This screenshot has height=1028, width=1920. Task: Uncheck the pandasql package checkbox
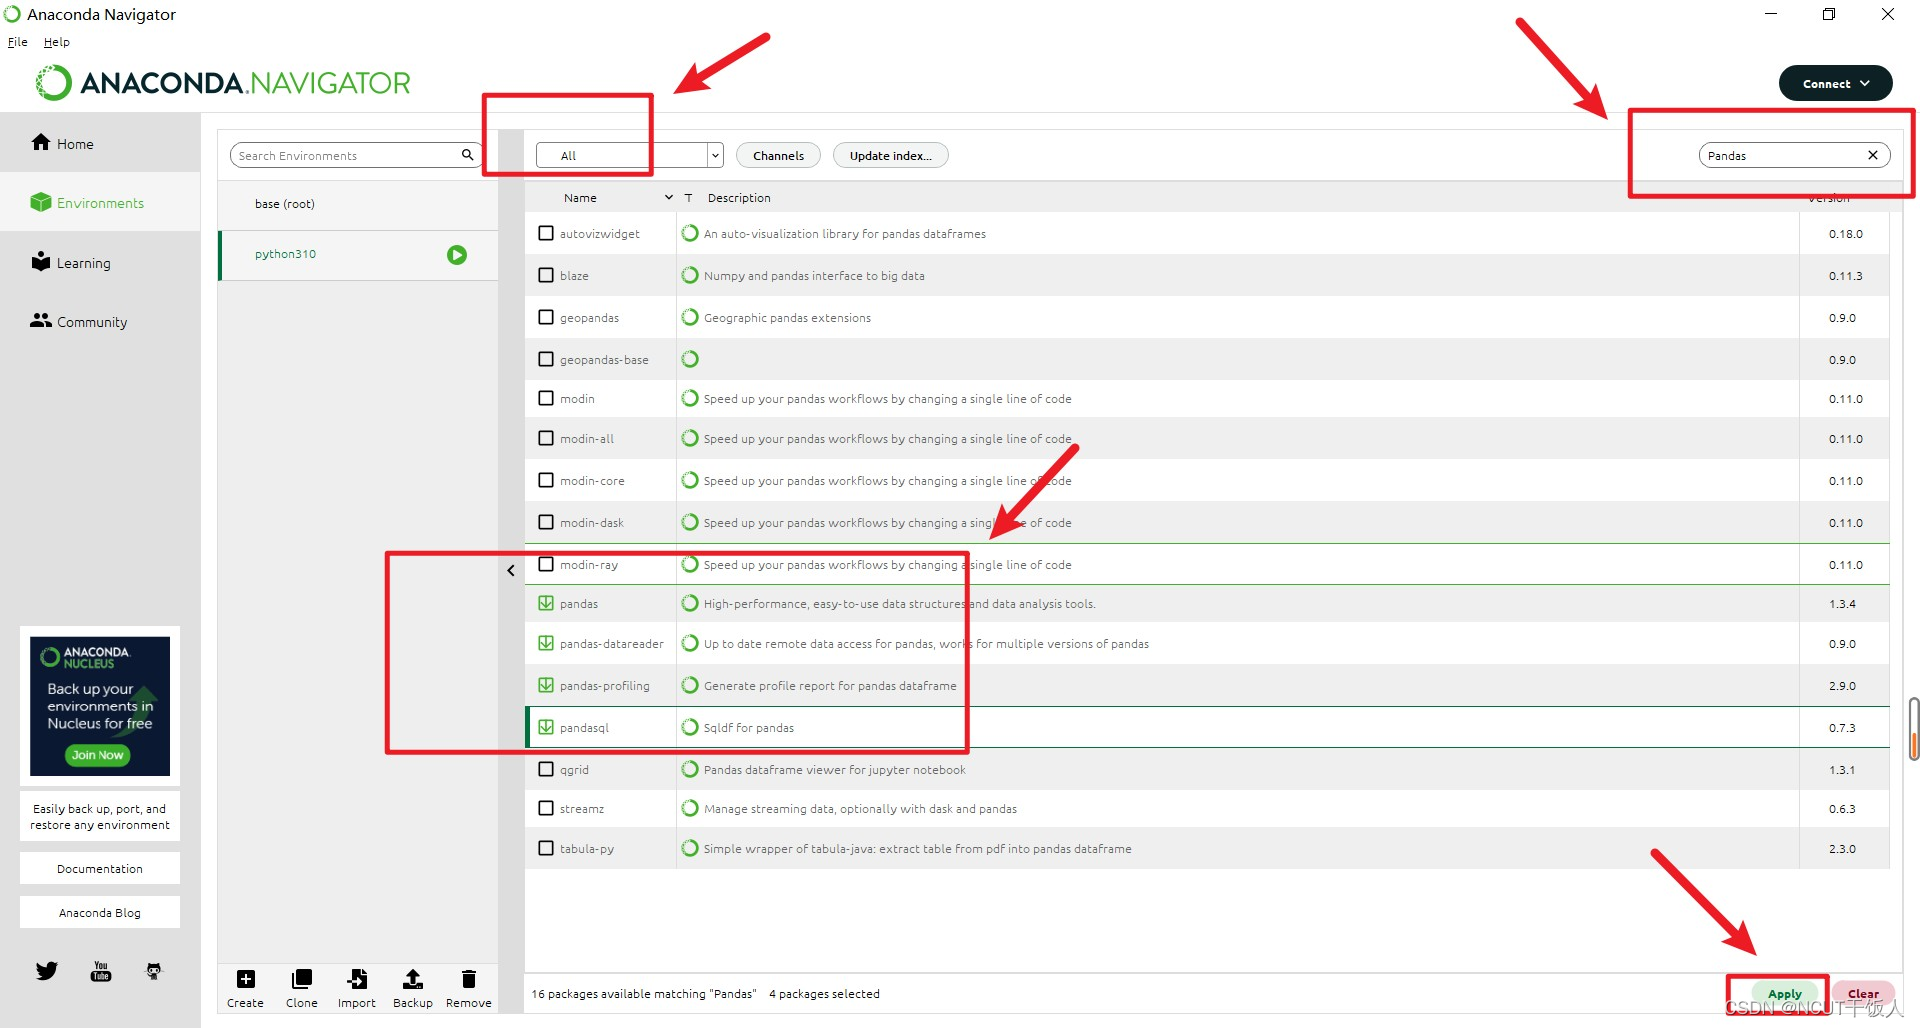546,727
